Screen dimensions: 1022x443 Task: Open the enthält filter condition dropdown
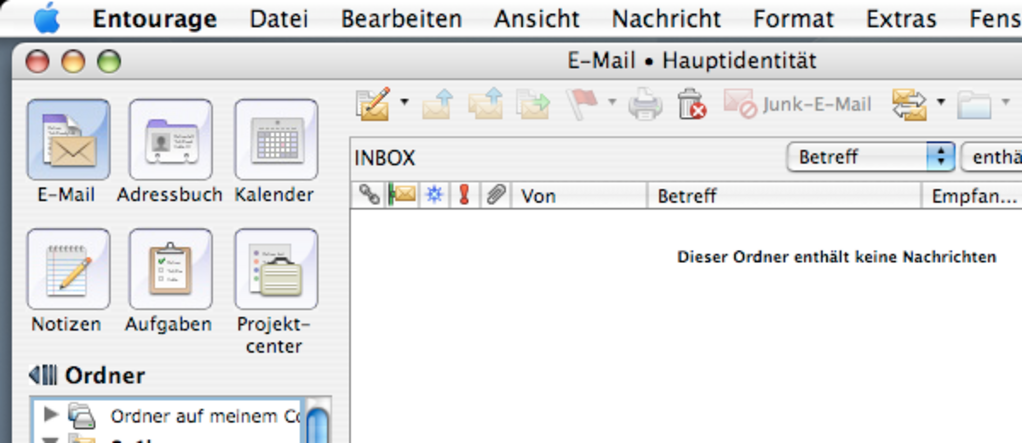991,157
